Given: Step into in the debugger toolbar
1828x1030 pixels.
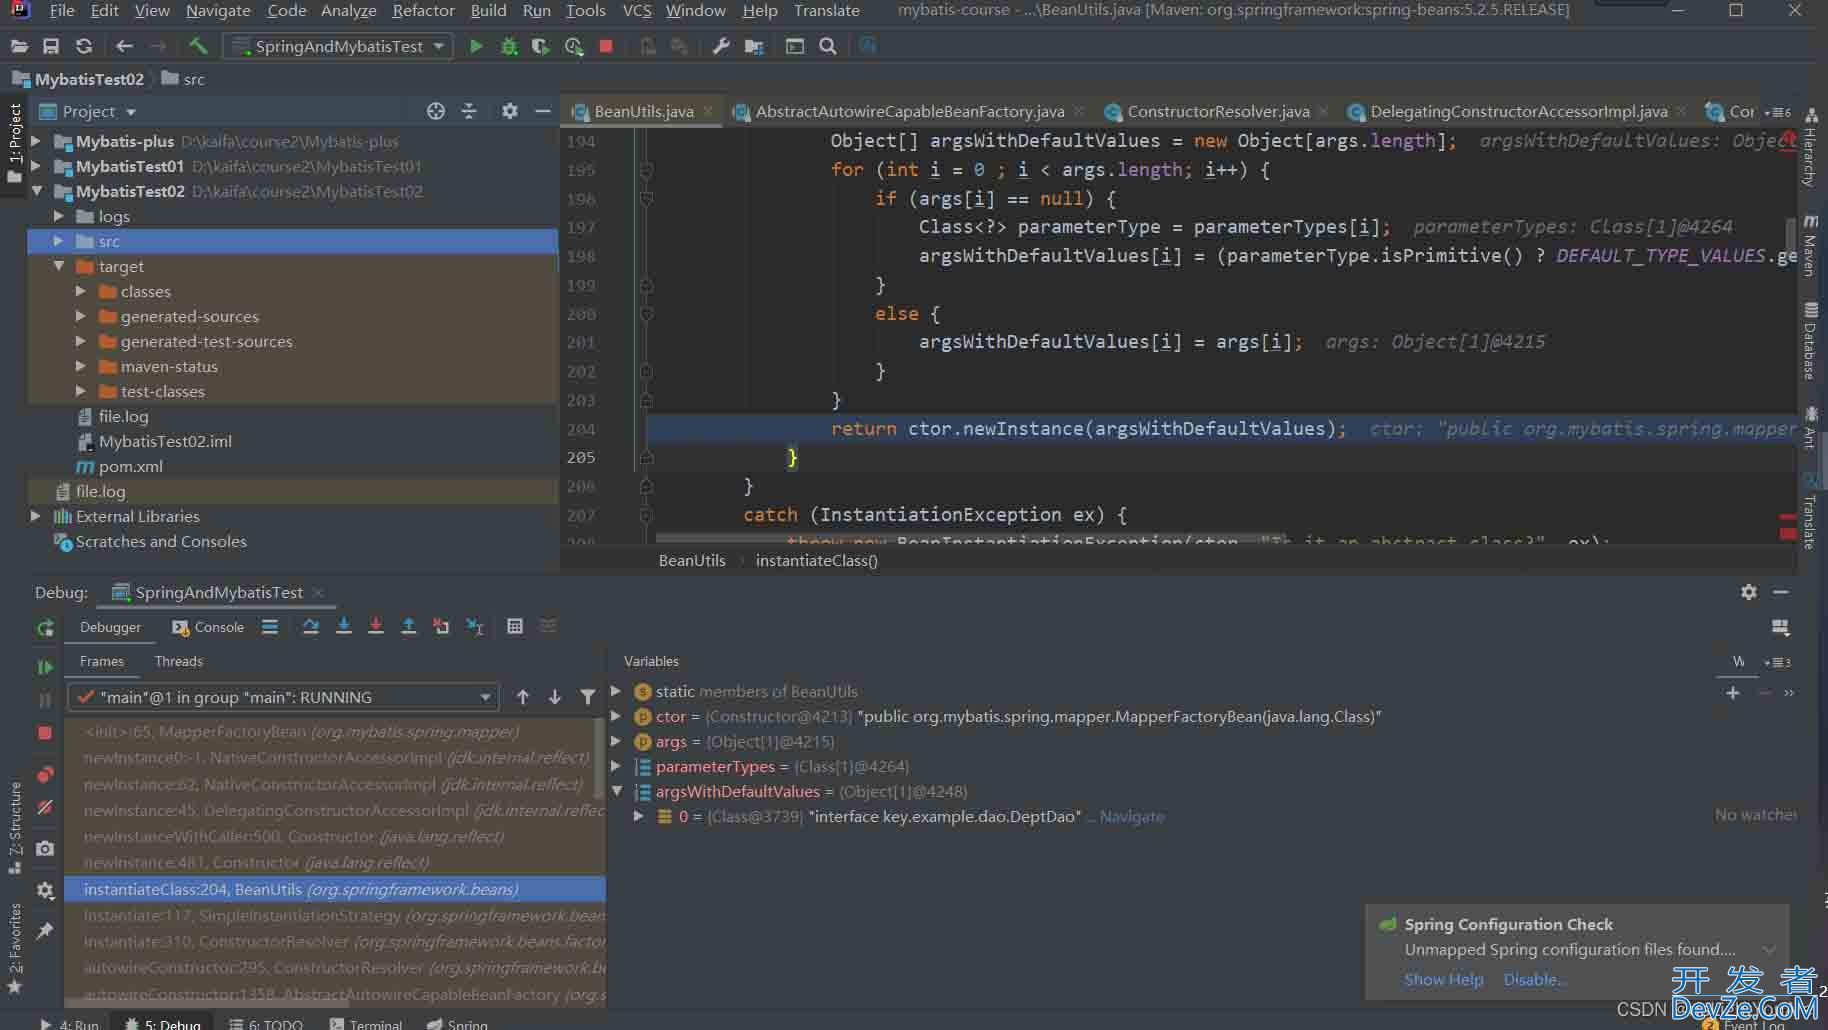Looking at the screenshot, I should [344, 626].
